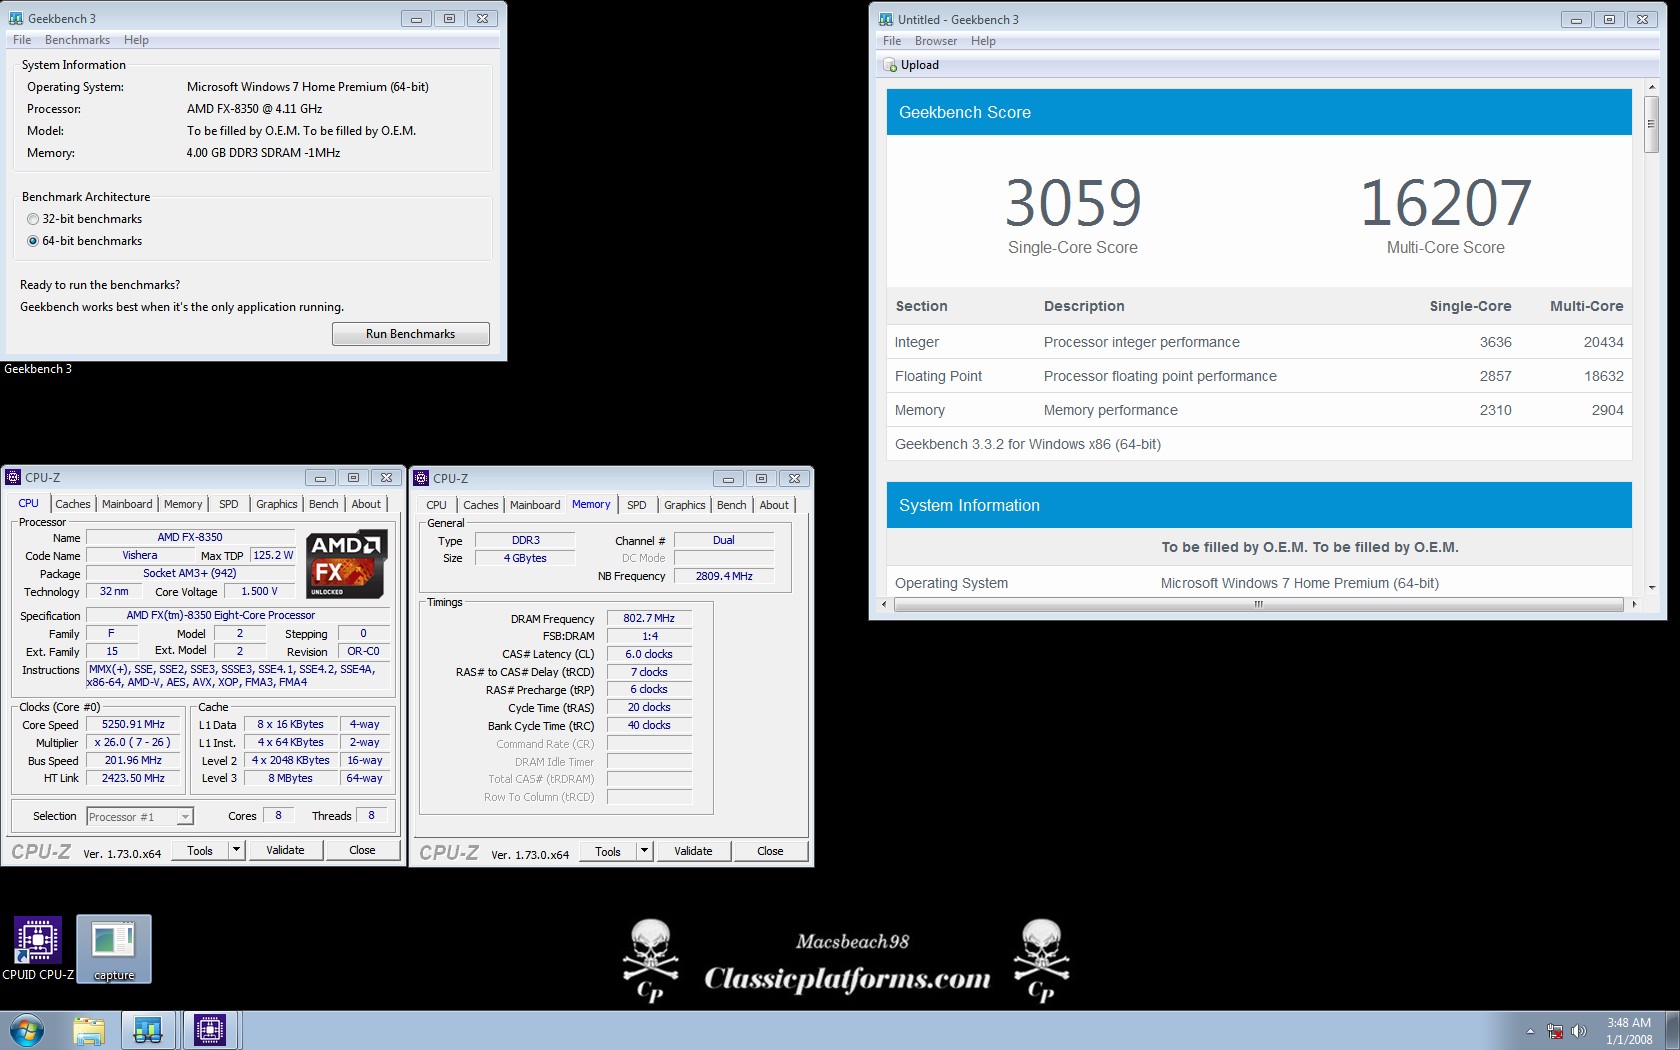Click the Multiplier value x 26.0
Screen dimensions: 1680x1050
point(133,742)
